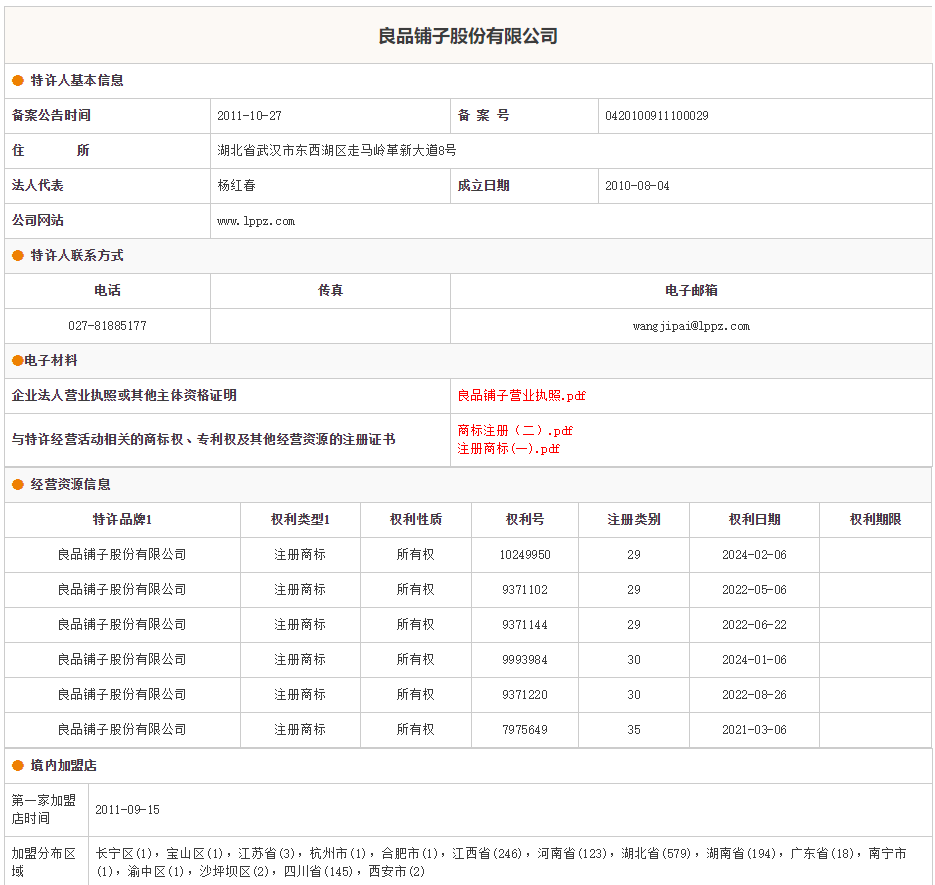935x885 pixels.
Task: Click the phone number 027-81885177
Action: click(x=107, y=326)
